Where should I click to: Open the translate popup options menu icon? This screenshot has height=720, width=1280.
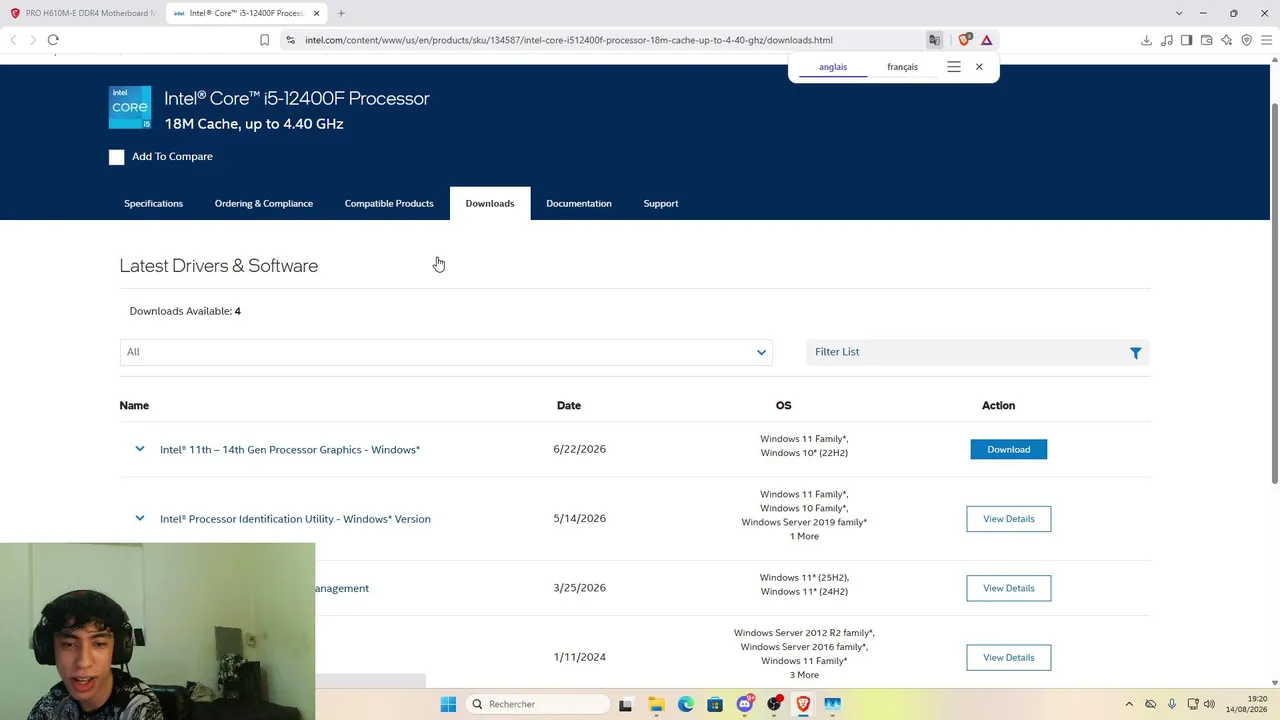point(954,67)
